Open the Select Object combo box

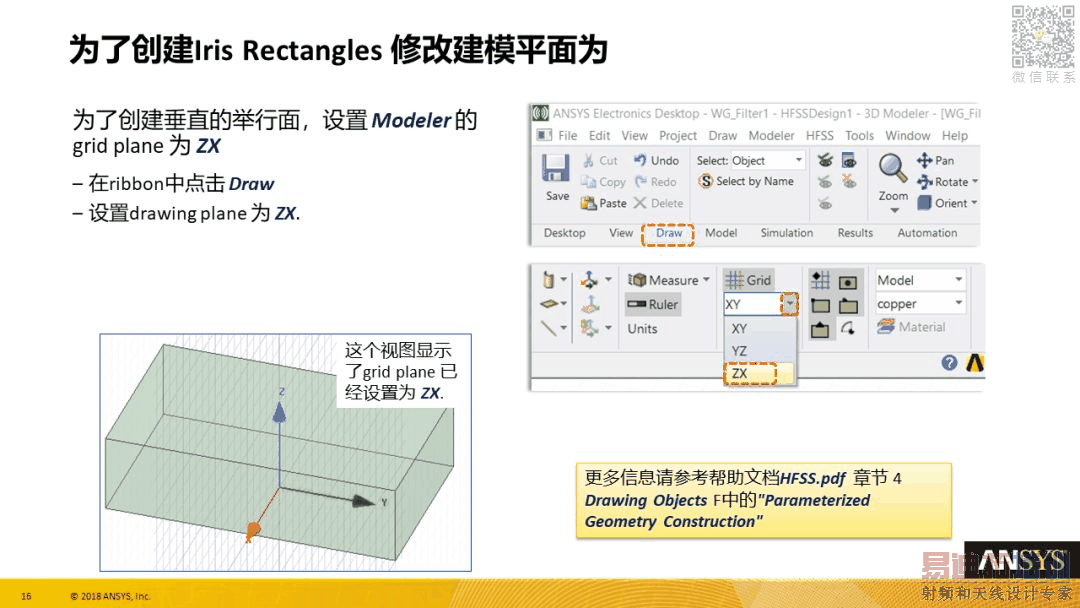[x=767, y=160]
